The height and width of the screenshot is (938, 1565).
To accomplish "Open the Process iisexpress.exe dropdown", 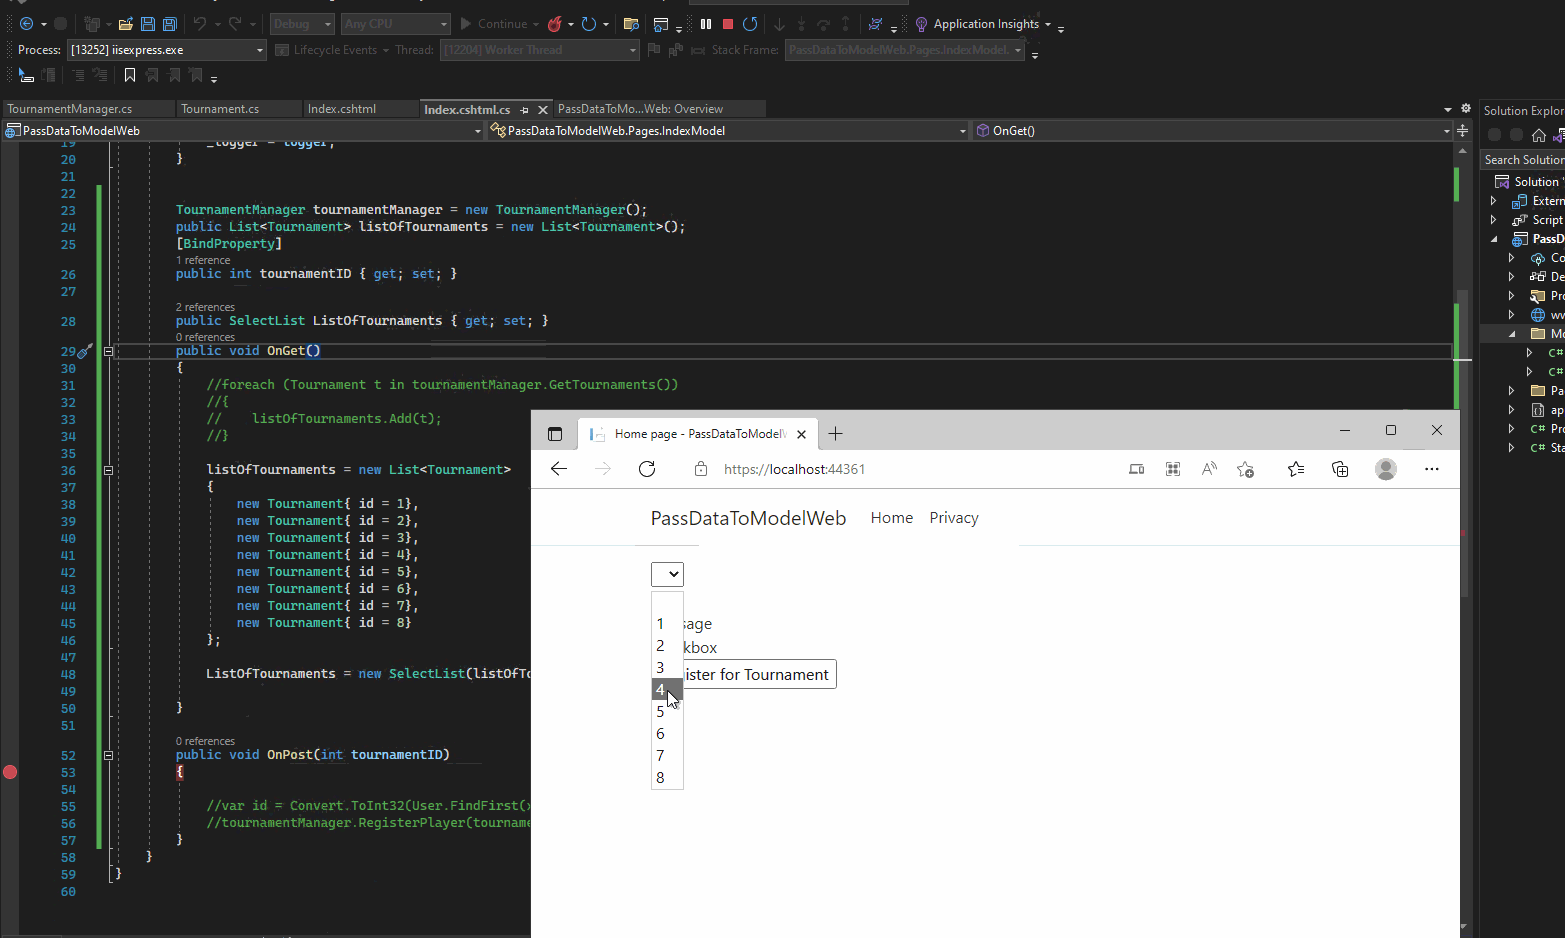I will click(x=167, y=50).
